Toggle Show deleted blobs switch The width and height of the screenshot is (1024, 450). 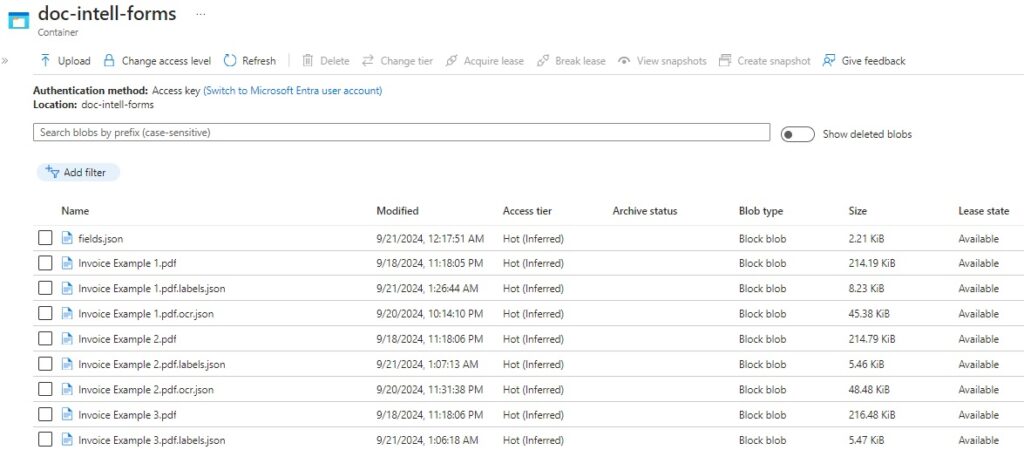click(797, 135)
